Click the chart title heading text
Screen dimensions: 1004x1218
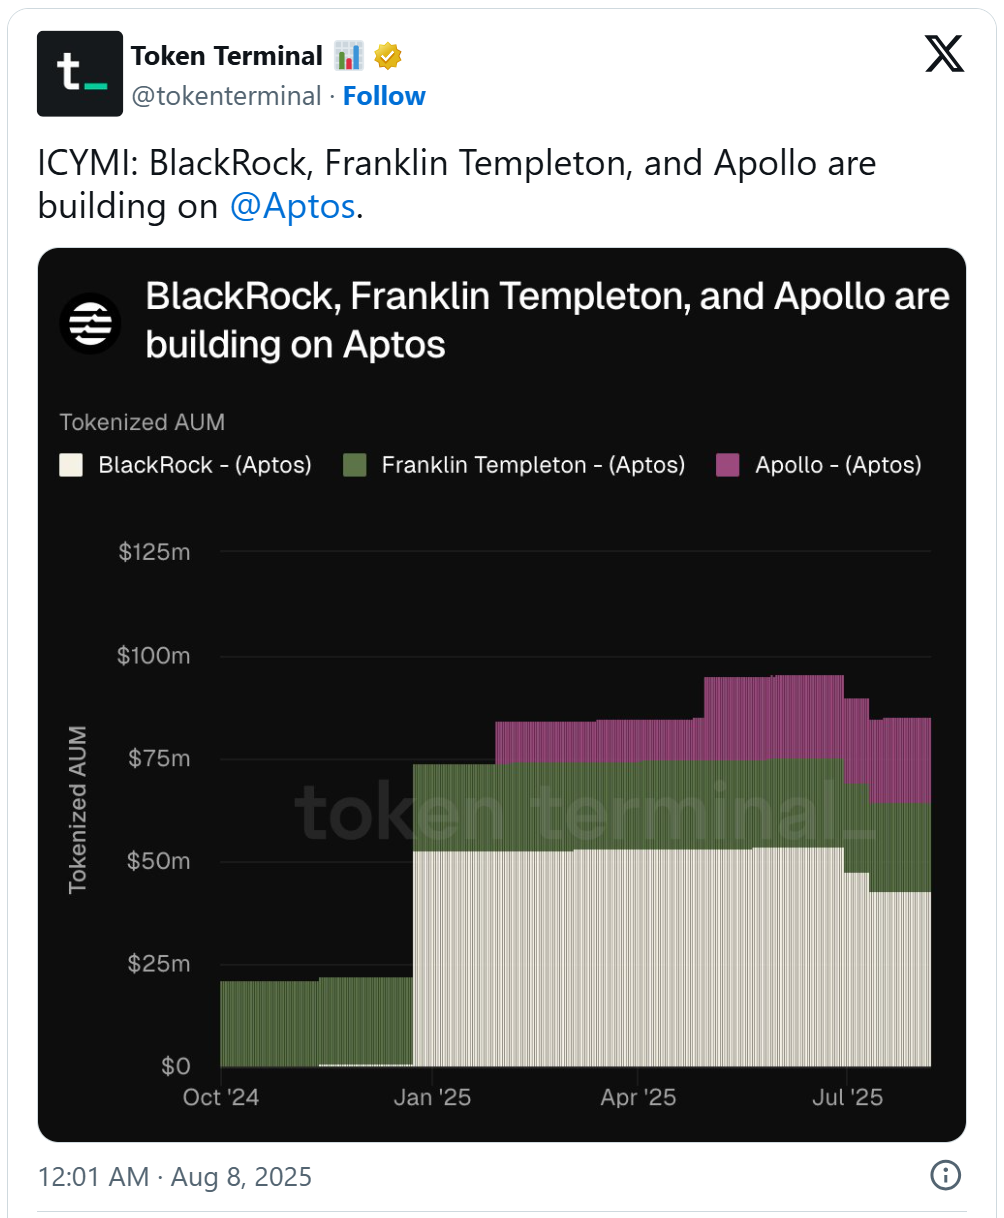547,320
